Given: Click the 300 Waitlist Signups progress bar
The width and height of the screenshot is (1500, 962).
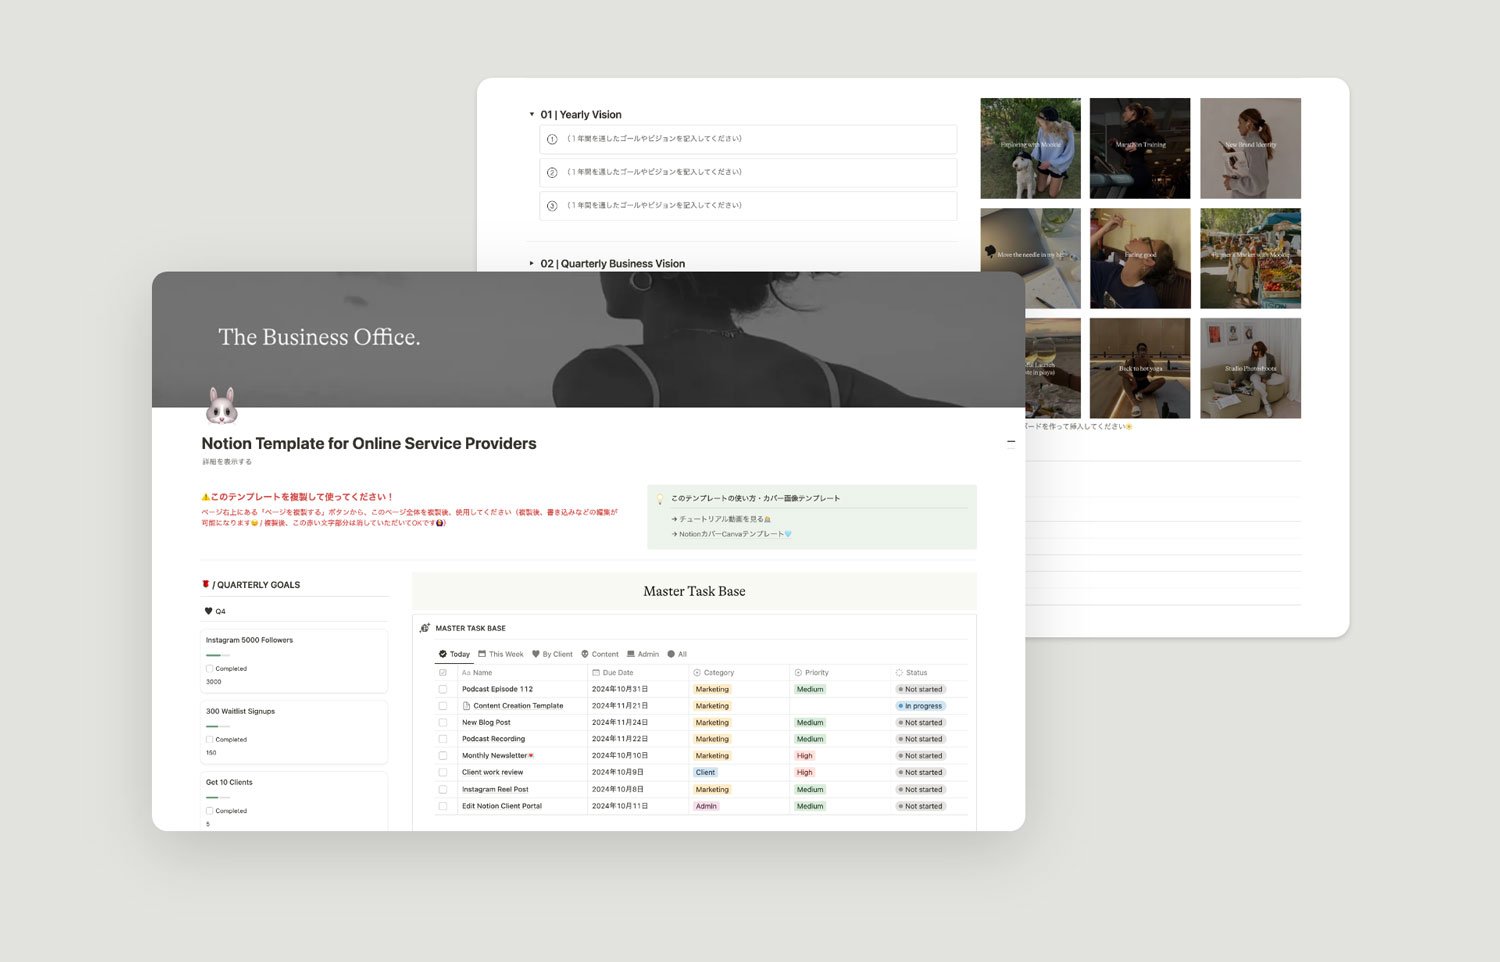Looking at the screenshot, I should [x=218, y=726].
